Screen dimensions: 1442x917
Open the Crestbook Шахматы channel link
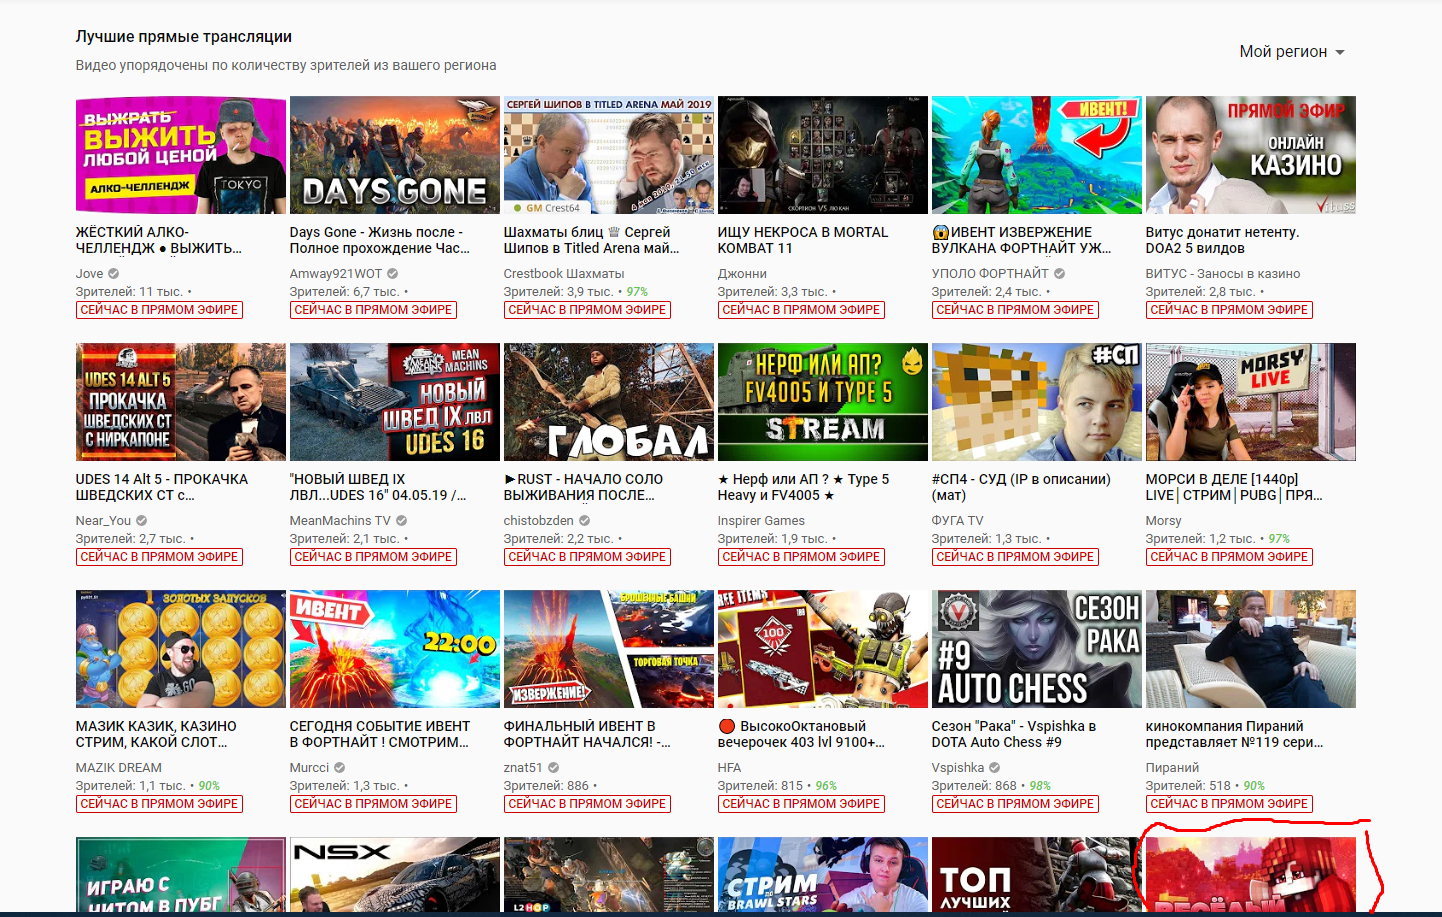pyautogui.click(x=563, y=274)
